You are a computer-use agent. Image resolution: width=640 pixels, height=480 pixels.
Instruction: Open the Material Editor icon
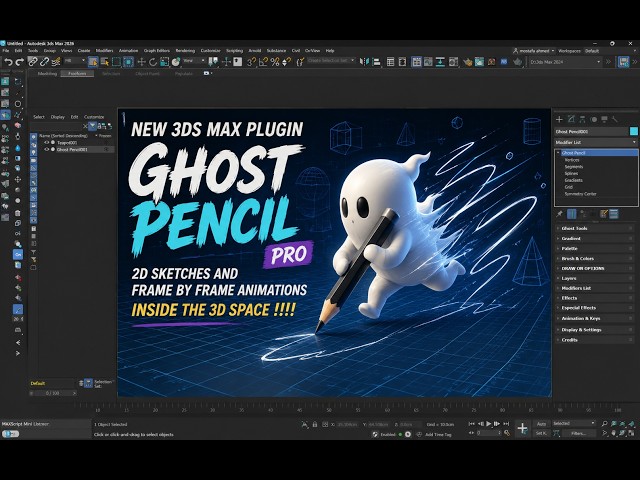(x=453, y=62)
